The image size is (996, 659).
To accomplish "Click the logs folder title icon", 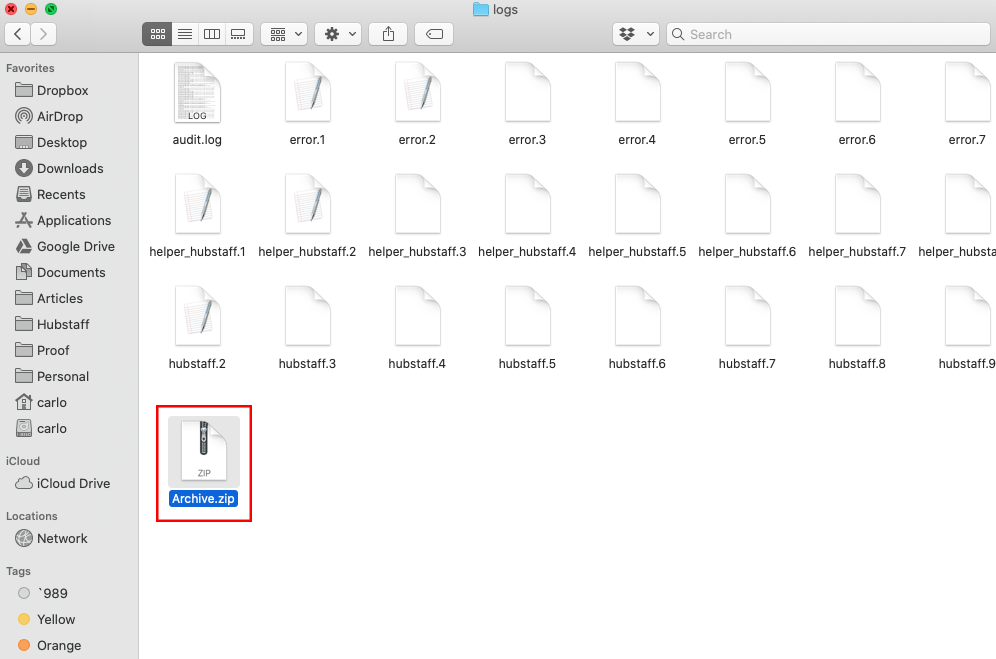I will pyautogui.click(x=481, y=10).
